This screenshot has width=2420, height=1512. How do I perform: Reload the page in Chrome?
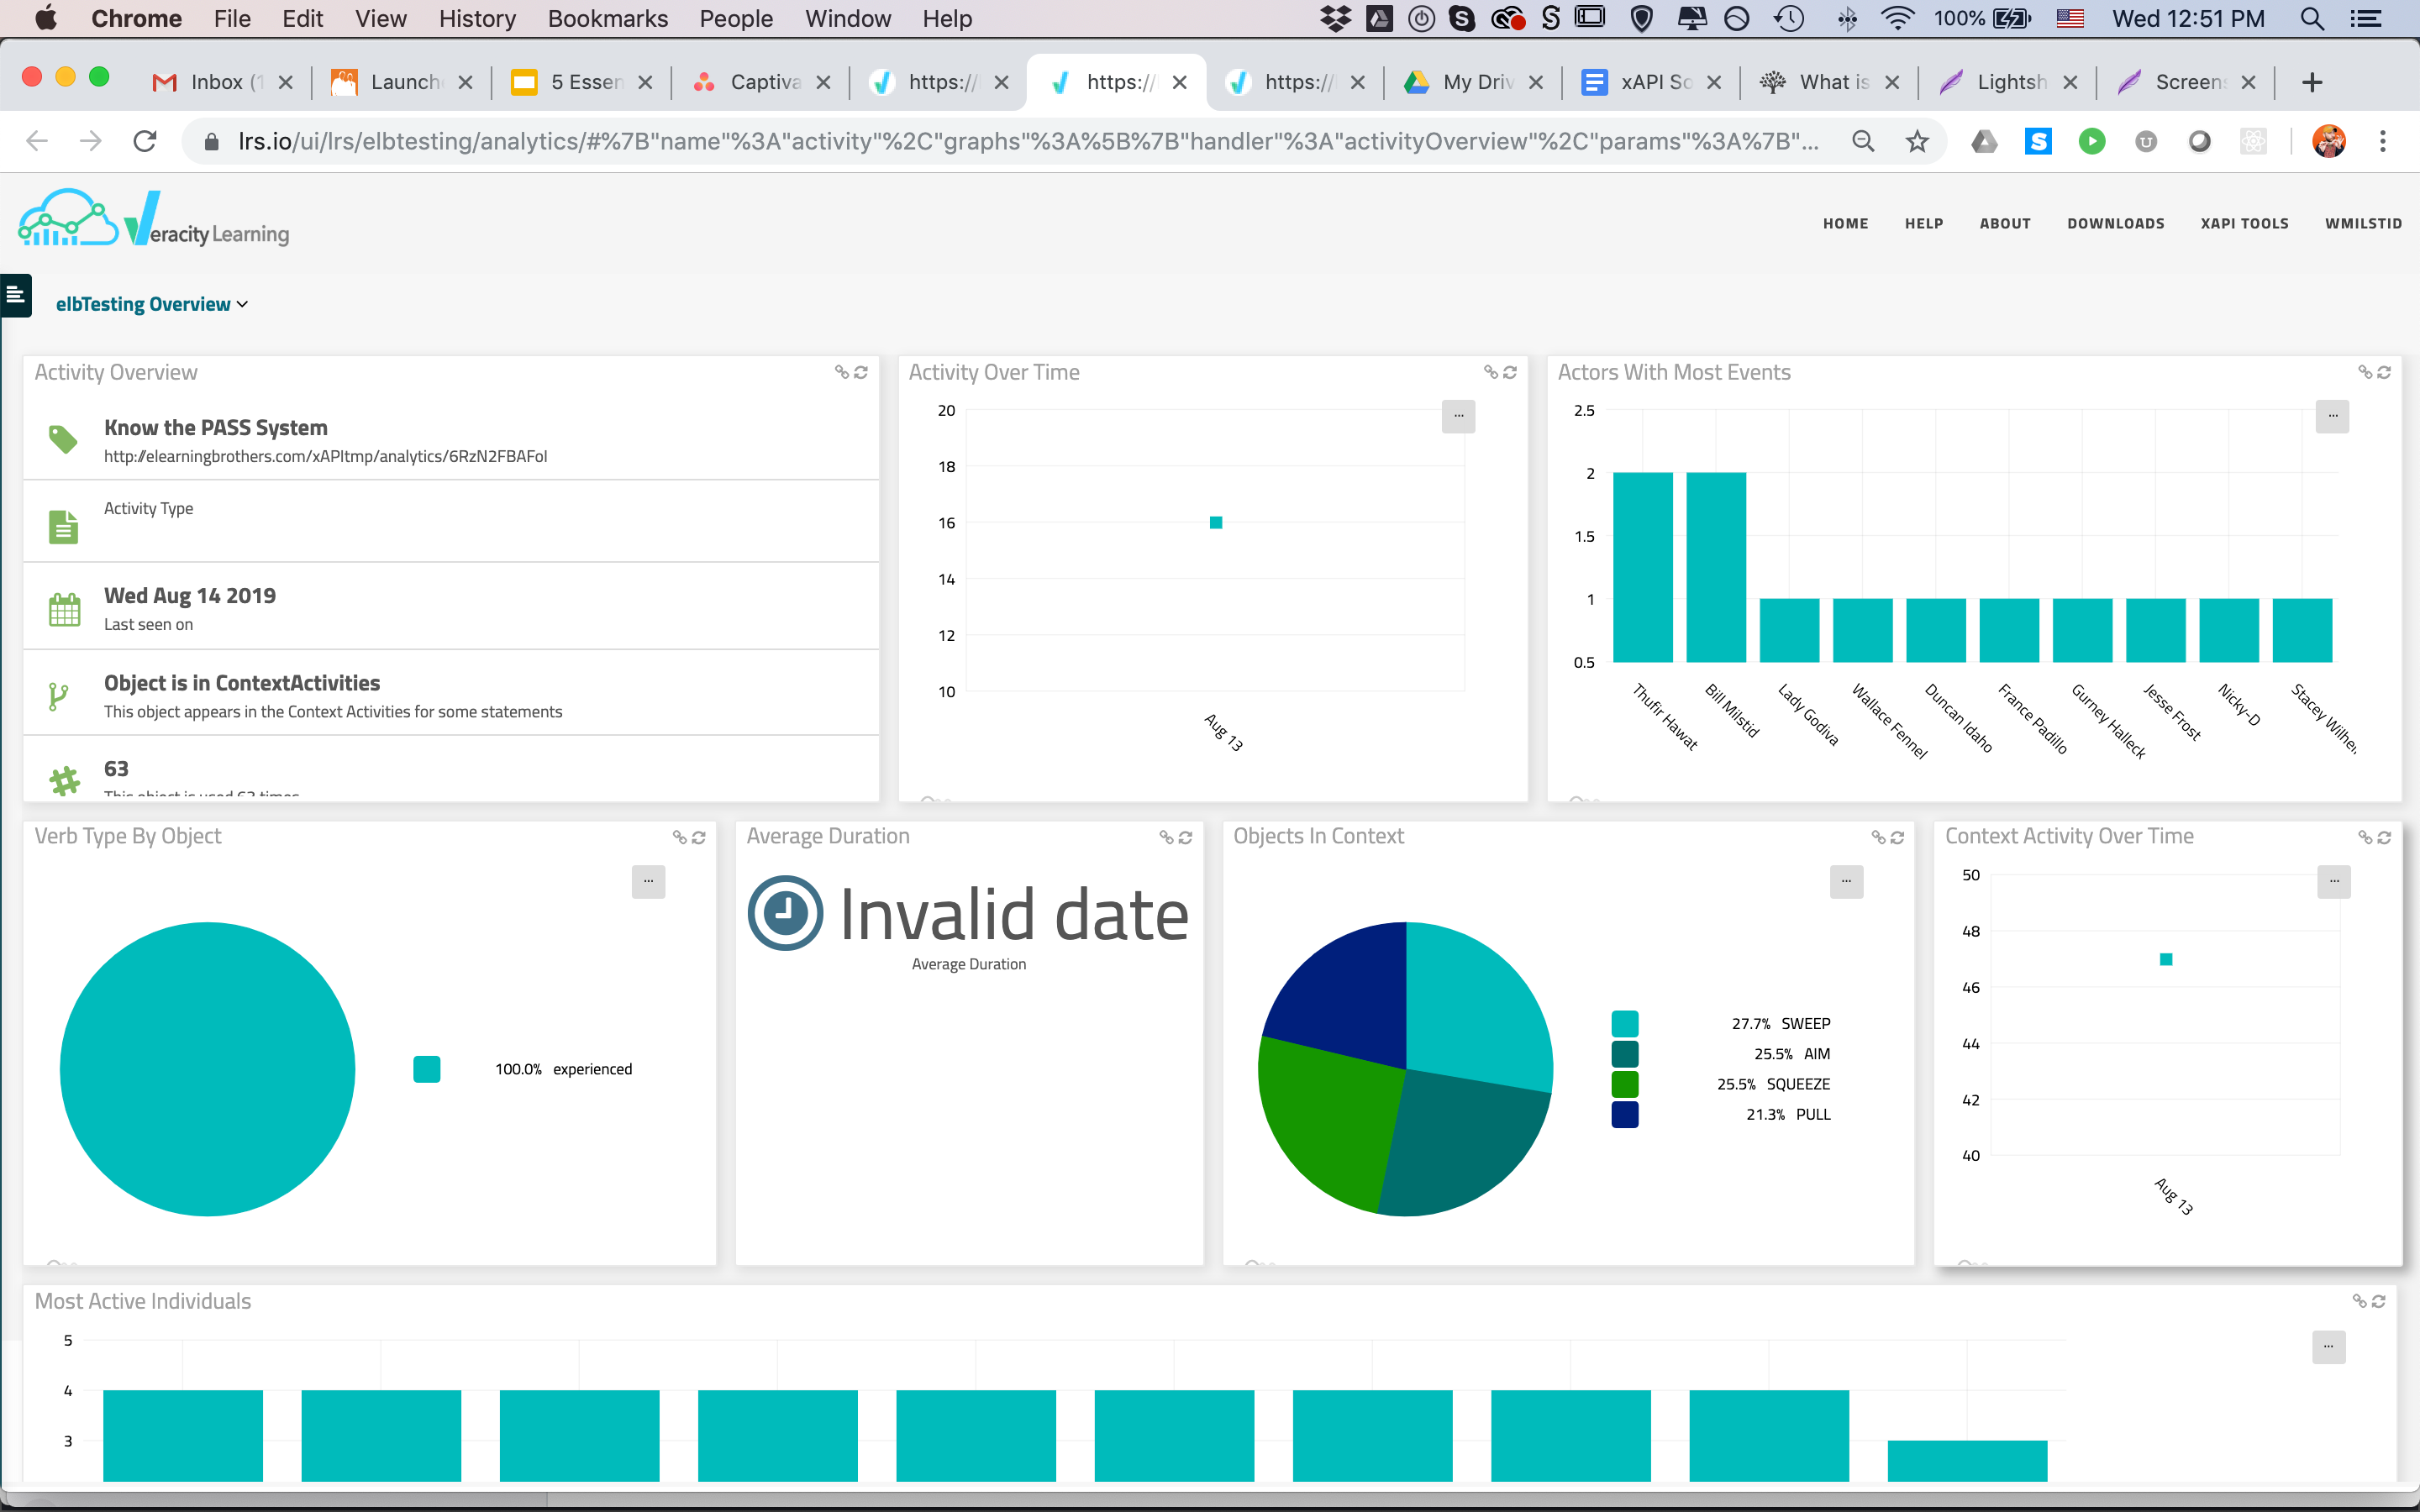point(145,141)
